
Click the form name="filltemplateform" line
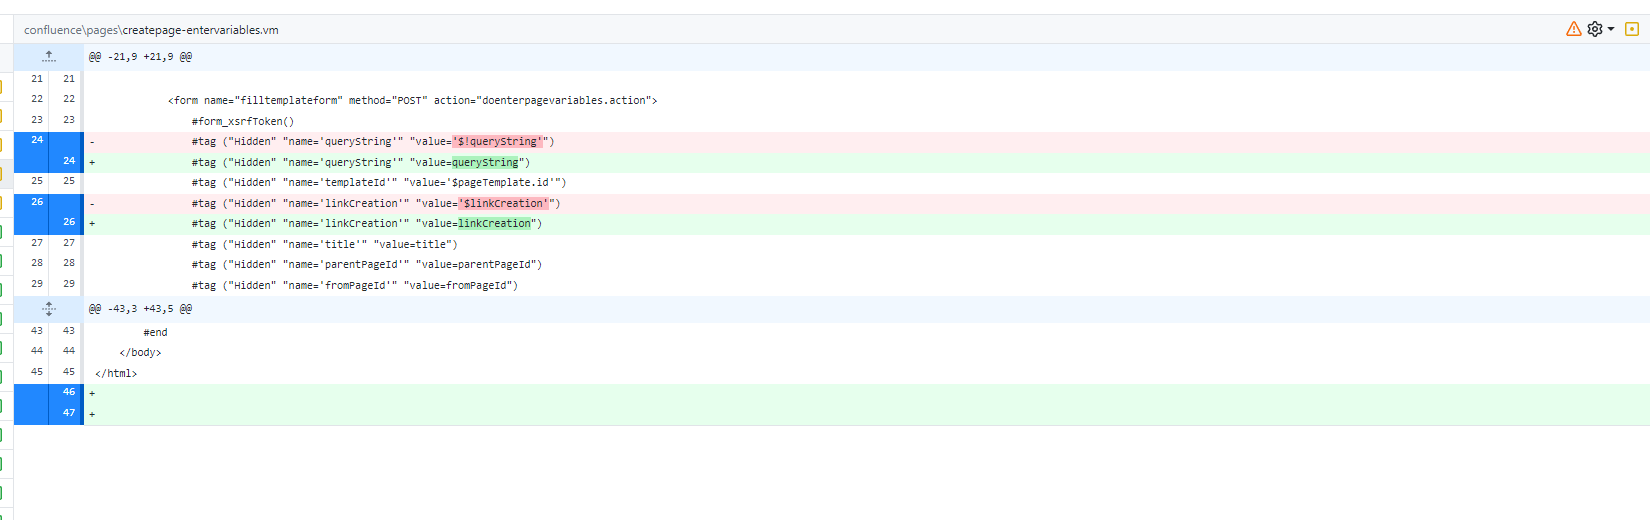pos(413,100)
